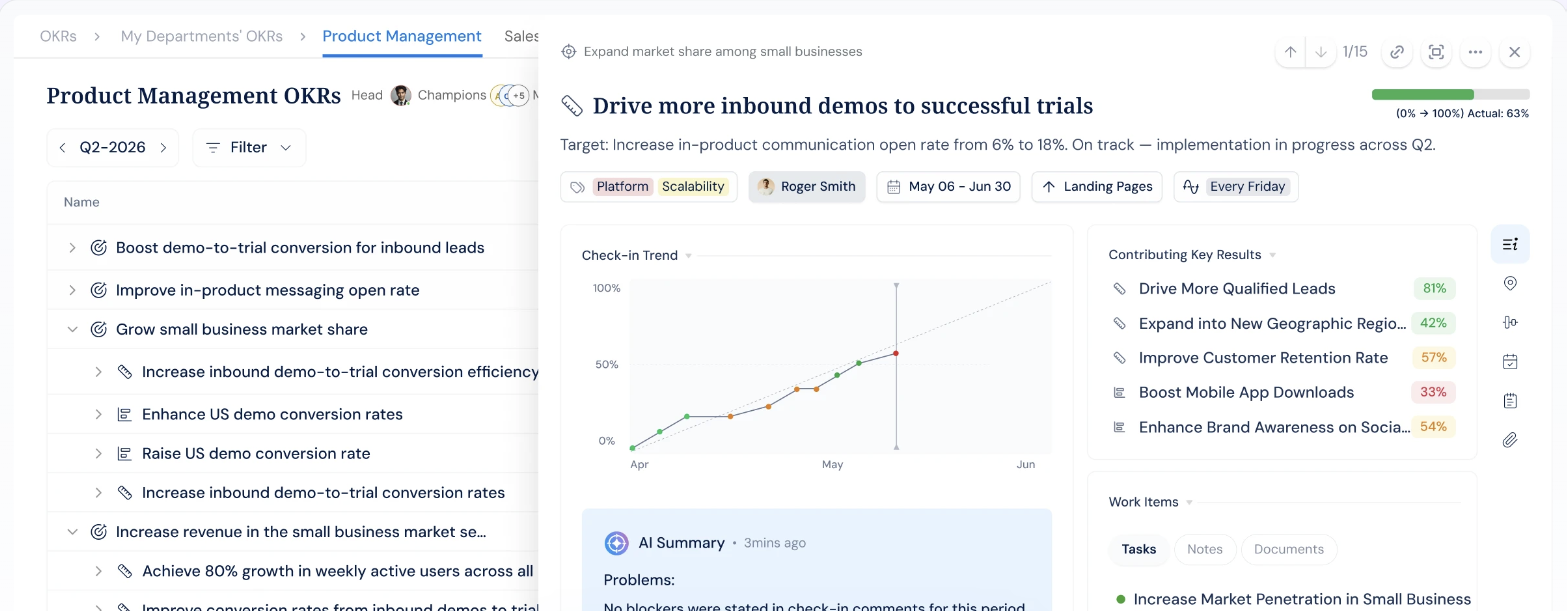Go to previous quarter with left arrow
The width and height of the screenshot is (1567, 611).
62,147
